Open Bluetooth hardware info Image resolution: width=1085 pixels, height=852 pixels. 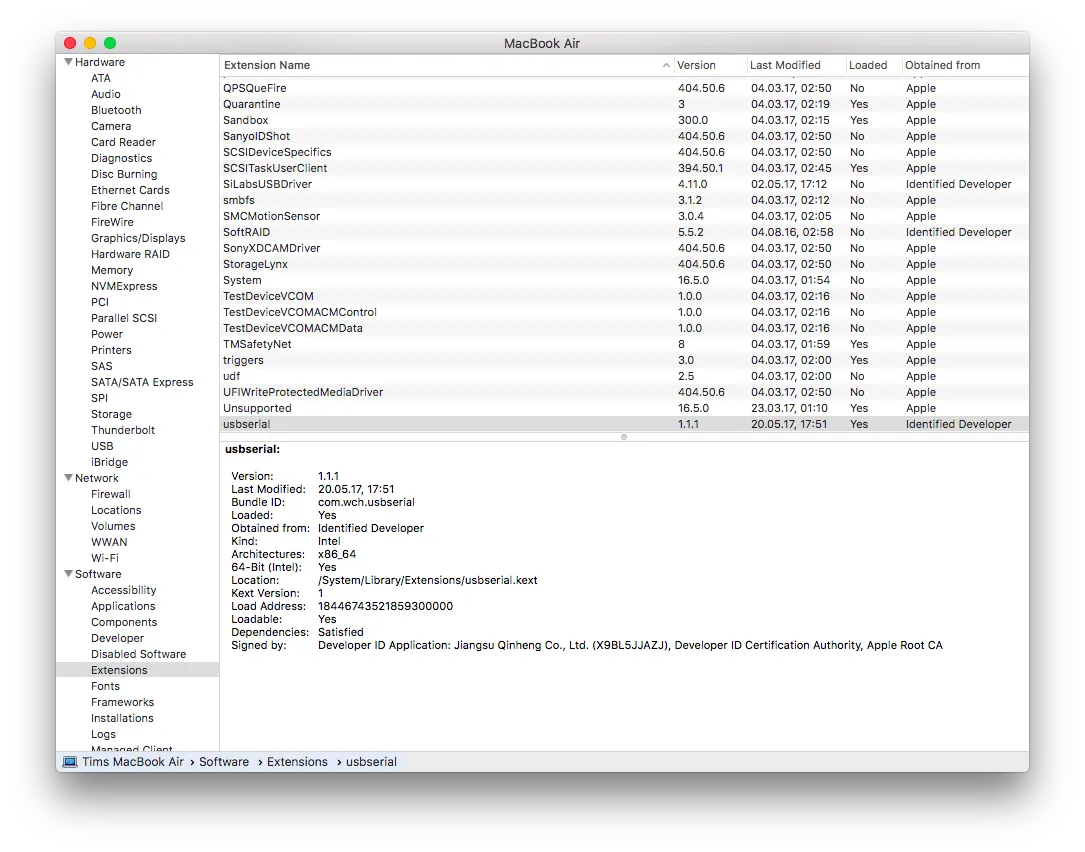116,110
